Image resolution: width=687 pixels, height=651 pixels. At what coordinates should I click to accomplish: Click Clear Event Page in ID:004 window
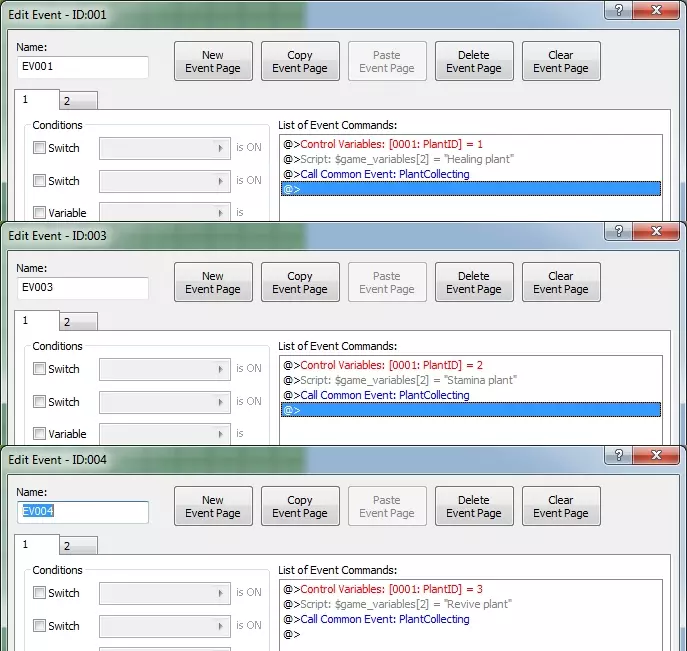[x=561, y=506]
